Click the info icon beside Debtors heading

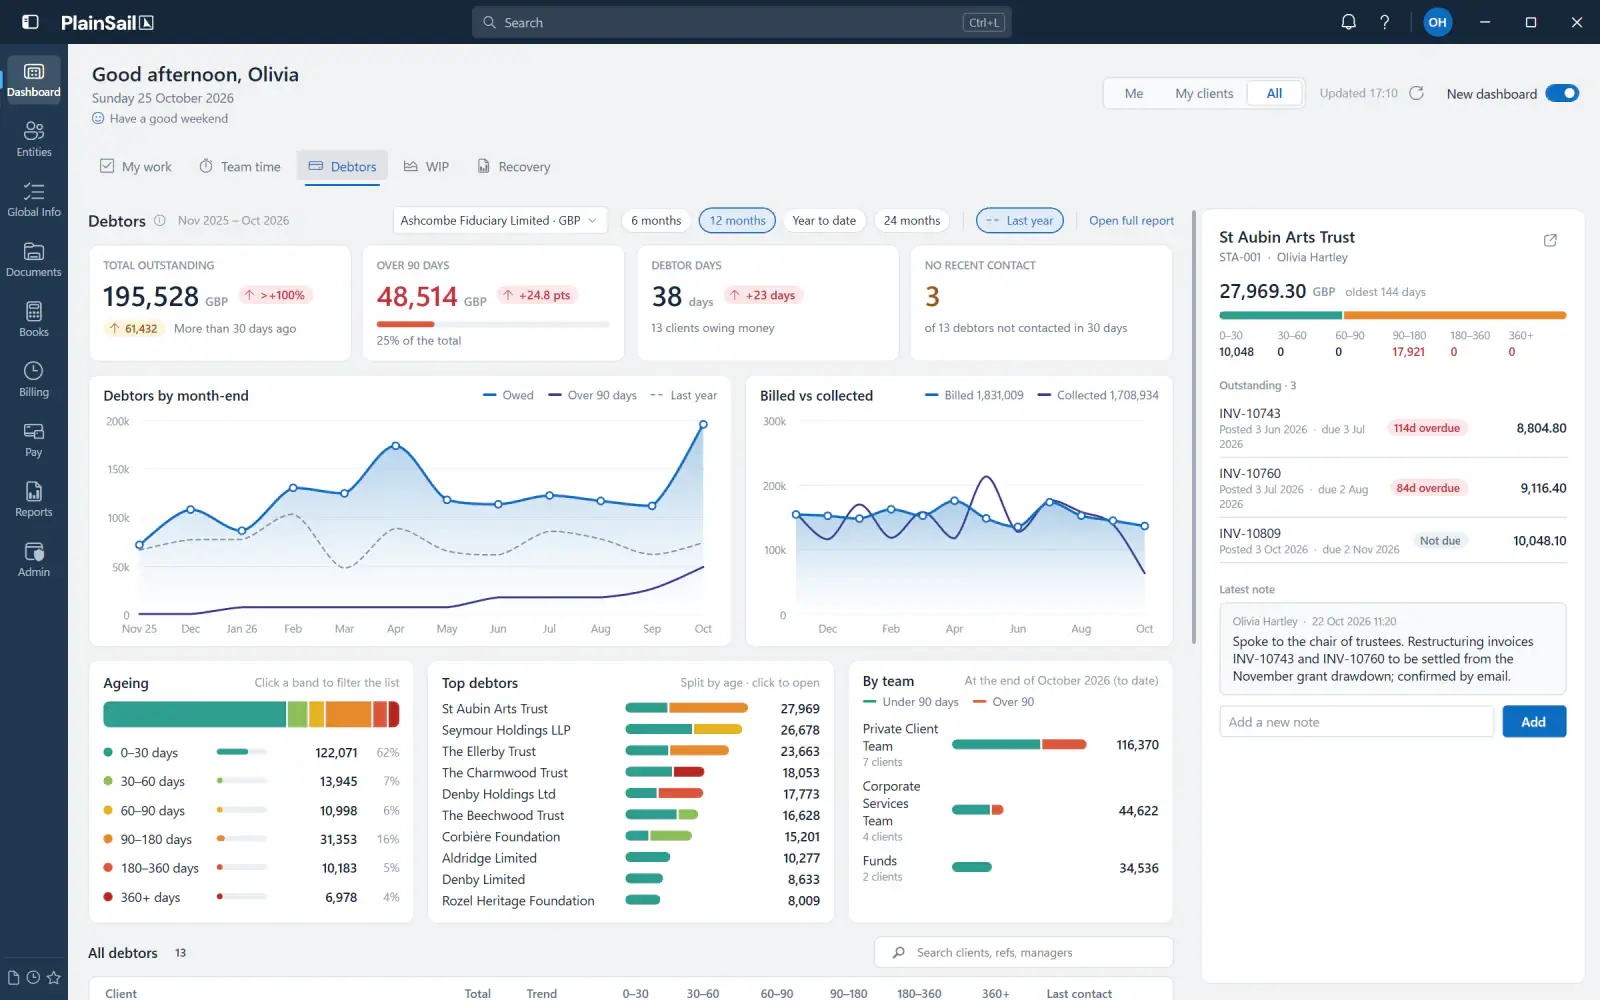(x=159, y=220)
